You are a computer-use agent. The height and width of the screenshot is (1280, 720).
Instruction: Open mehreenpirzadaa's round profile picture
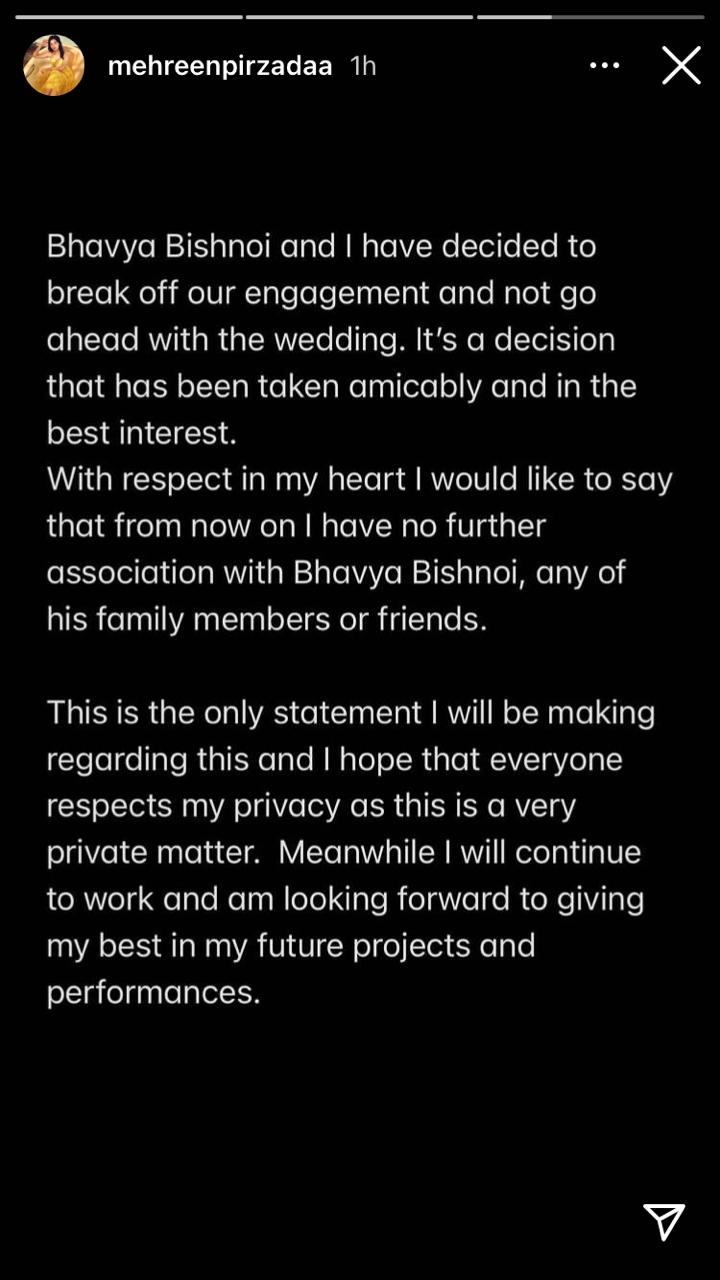[54, 65]
